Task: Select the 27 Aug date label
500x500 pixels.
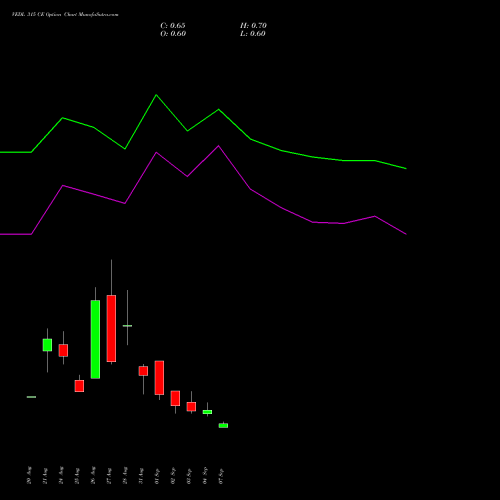Action: click(x=109, y=475)
